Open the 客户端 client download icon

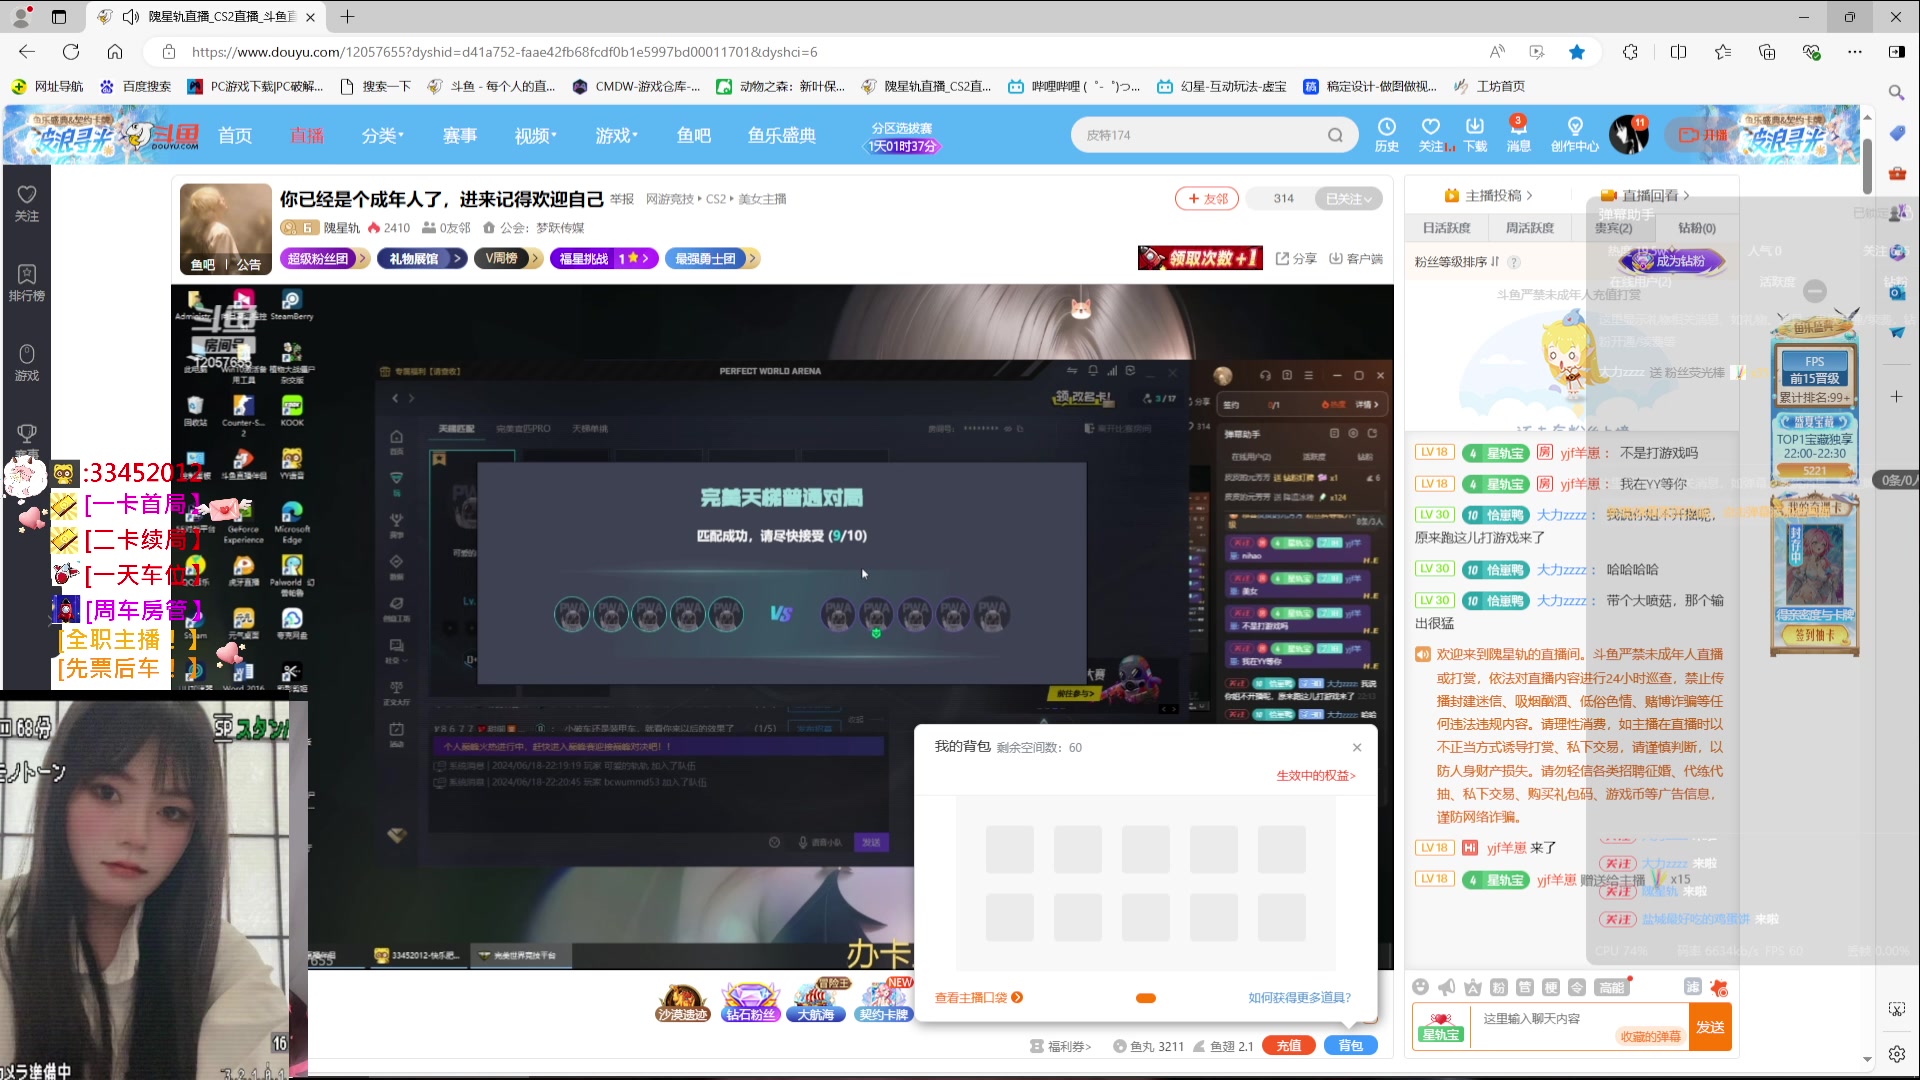tap(1356, 259)
